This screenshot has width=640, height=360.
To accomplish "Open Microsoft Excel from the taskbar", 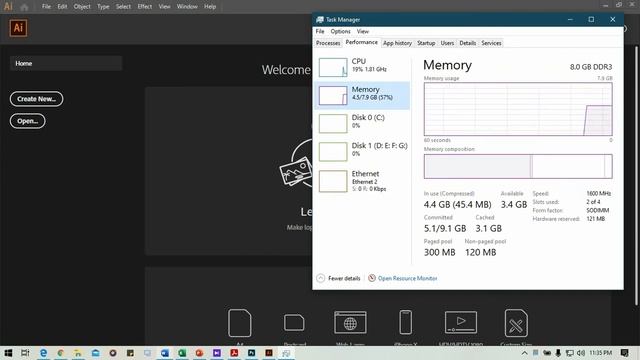I will point(182,353).
